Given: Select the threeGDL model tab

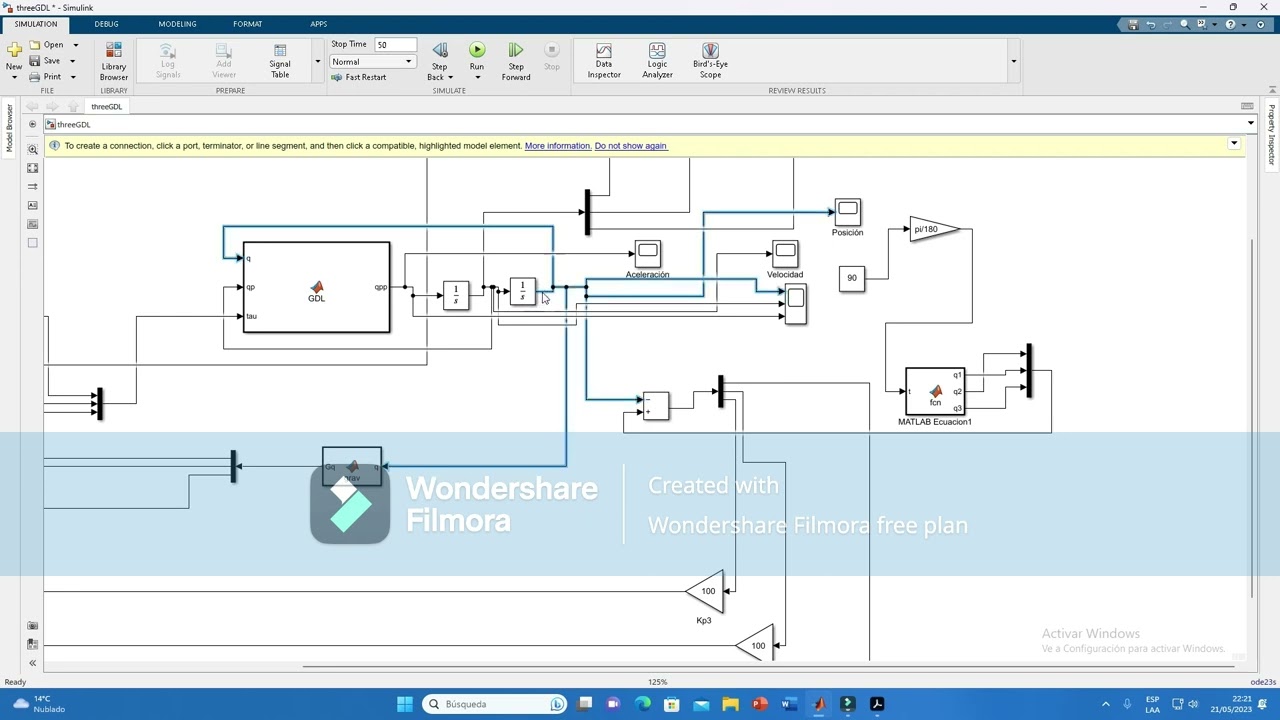Looking at the screenshot, I should (x=107, y=106).
